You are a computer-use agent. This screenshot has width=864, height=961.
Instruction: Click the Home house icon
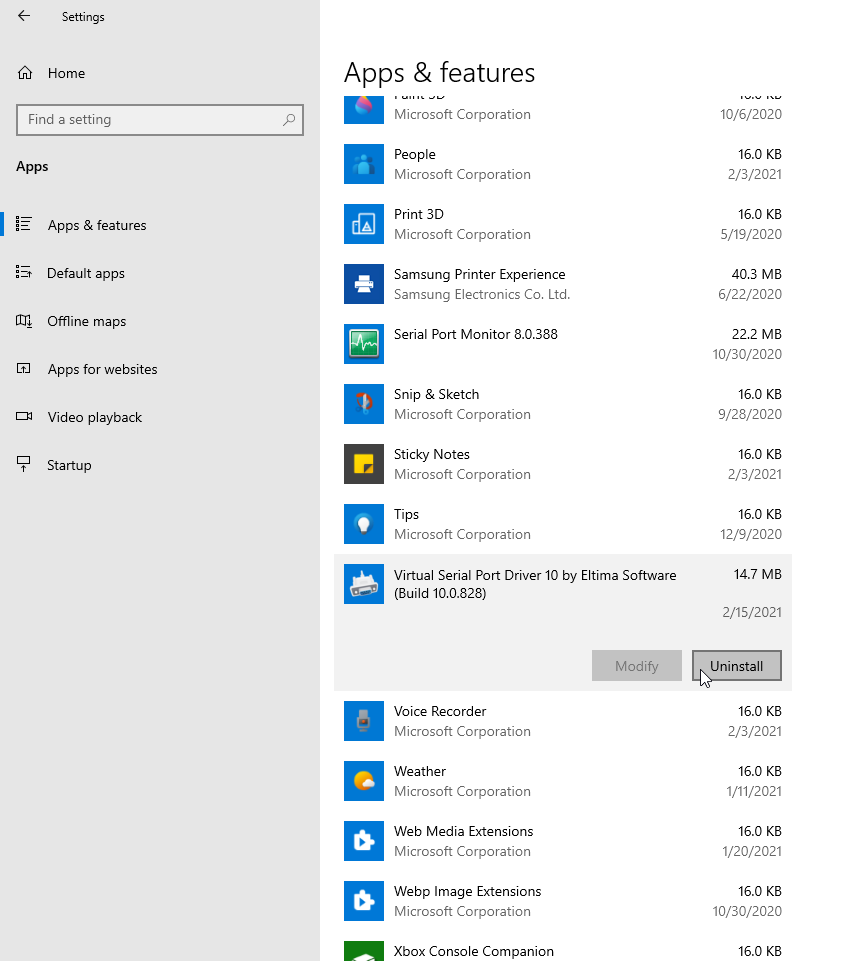(25, 73)
